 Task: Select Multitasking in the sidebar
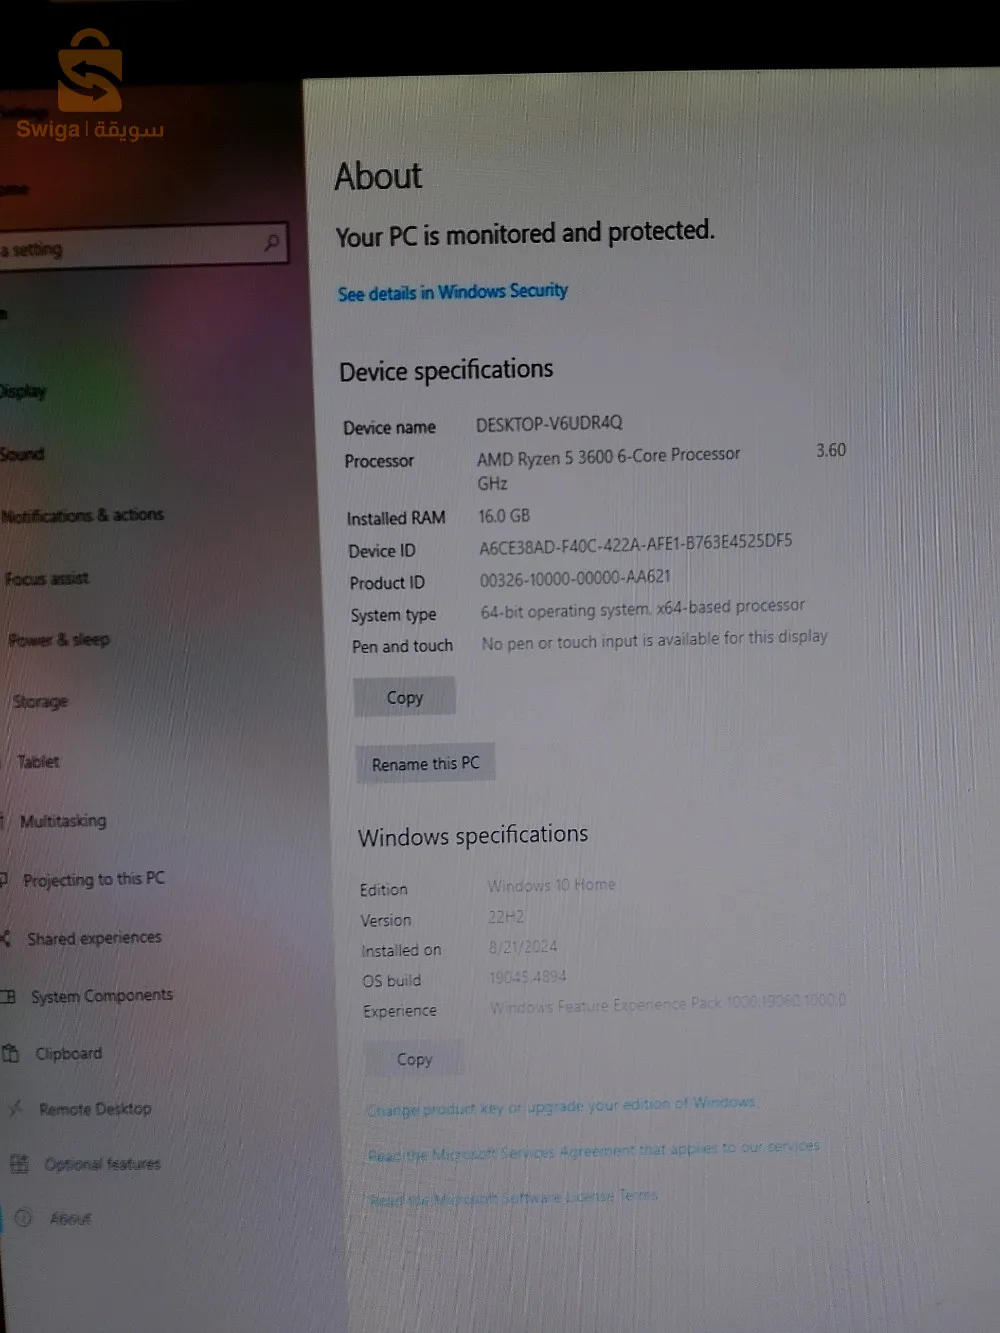pyautogui.click(x=63, y=821)
